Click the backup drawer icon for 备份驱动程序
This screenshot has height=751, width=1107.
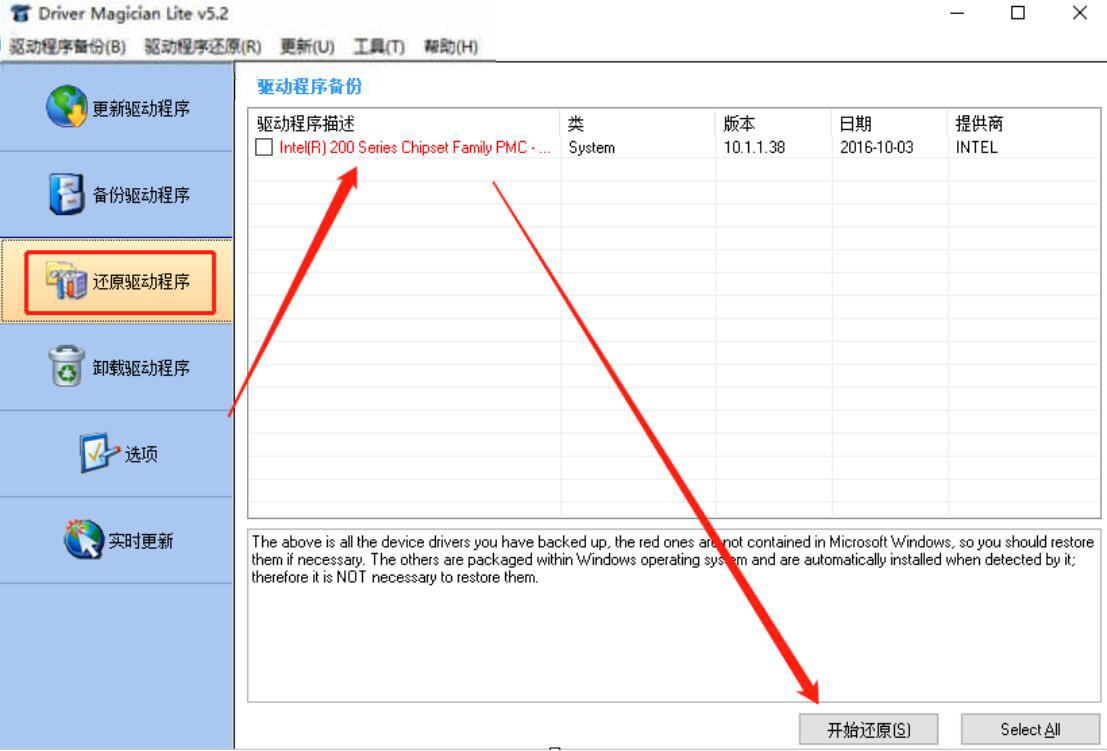(x=67, y=194)
